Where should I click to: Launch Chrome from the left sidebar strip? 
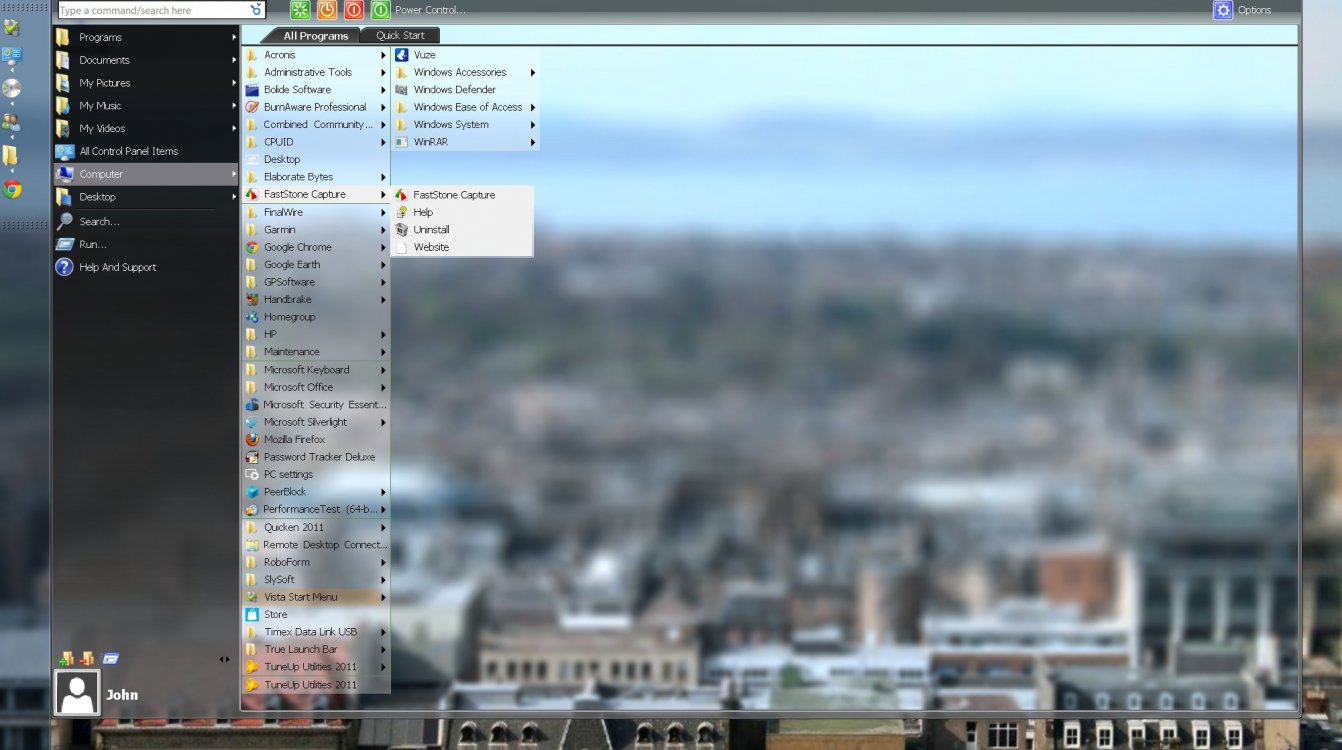coord(12,189)
